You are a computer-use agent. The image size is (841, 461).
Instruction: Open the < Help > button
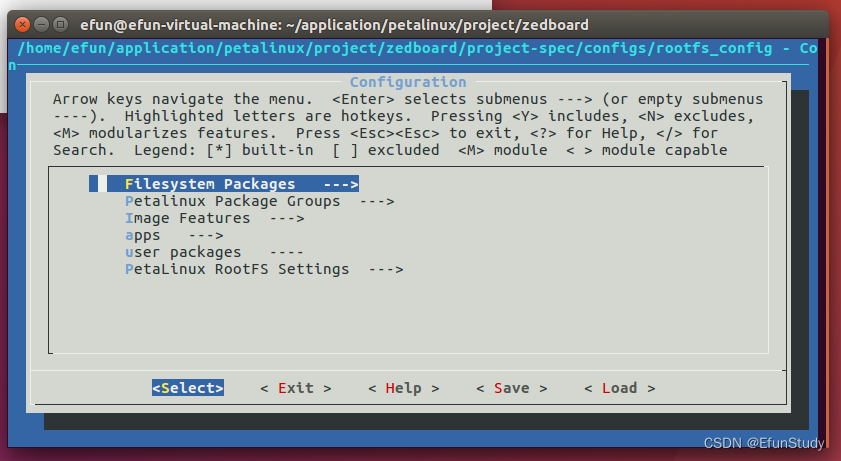pyautogui.click(x=404, y=388)
